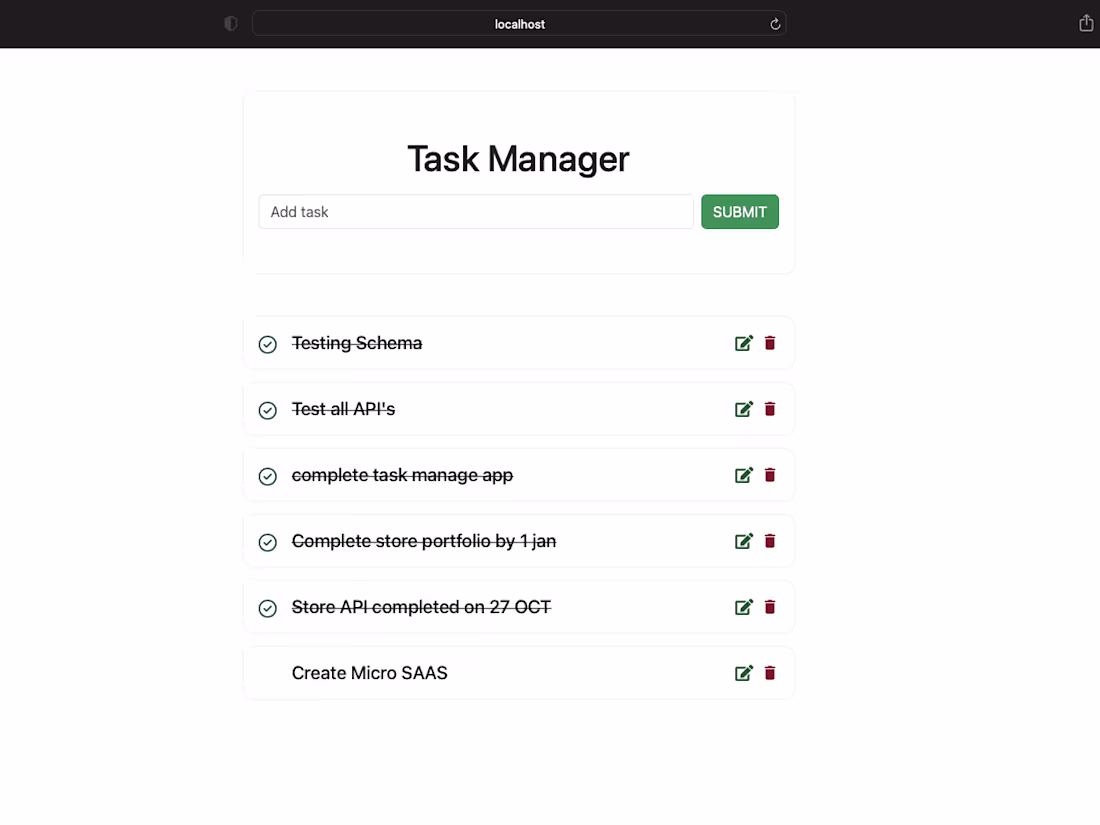This screenshot has height=825, width=1100.
Task: Click the edit icon for Test all API's
Action: 744,409
